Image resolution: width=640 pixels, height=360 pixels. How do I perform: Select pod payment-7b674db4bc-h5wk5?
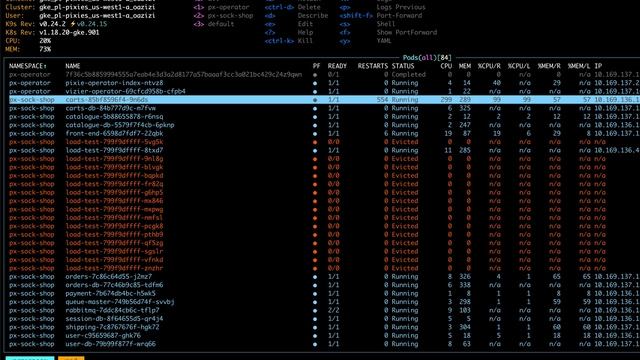[324, 293]
